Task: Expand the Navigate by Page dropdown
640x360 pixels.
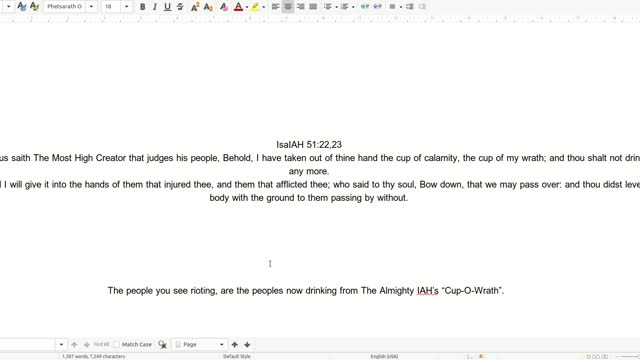Action: pos(222,344)
